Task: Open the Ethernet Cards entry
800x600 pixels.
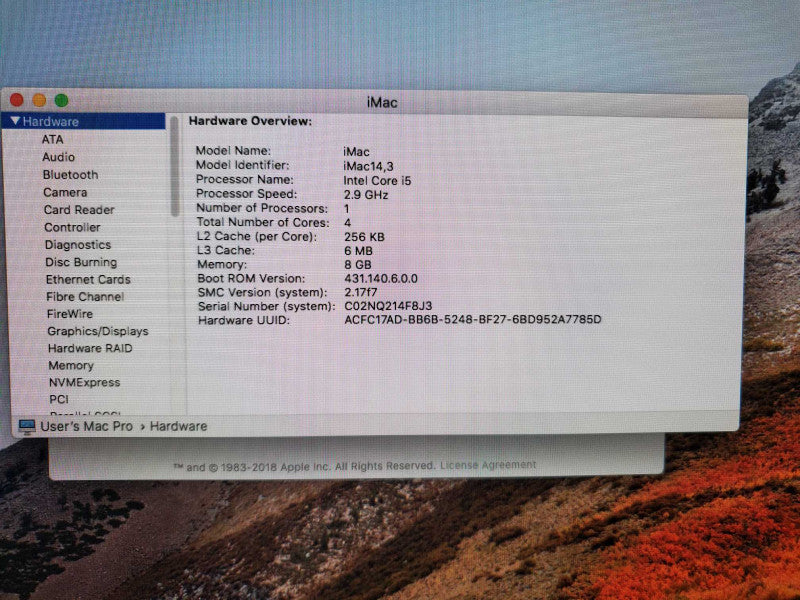Action: click(88, 279)
